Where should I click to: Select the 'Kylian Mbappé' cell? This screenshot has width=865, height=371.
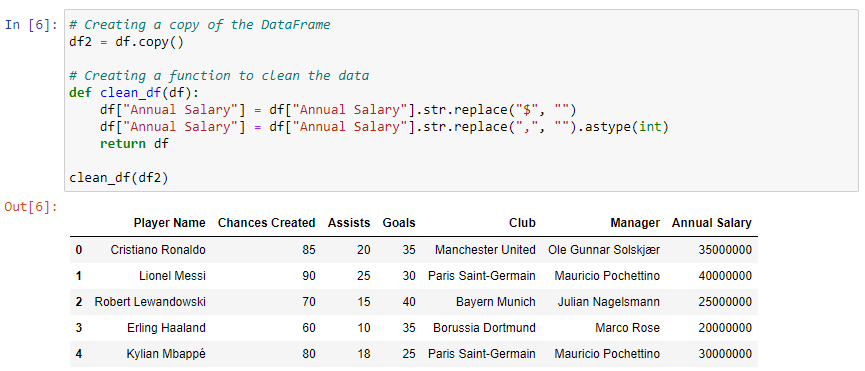click(x=165, y=354)
